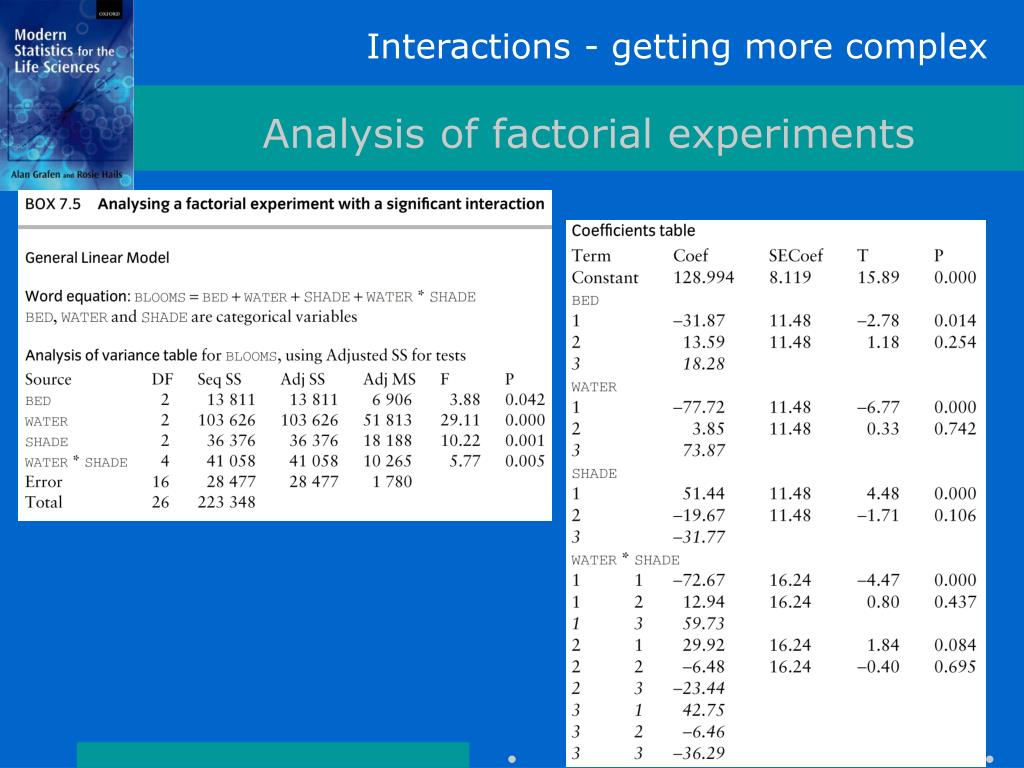Click P value 0.084

[955, 645]
